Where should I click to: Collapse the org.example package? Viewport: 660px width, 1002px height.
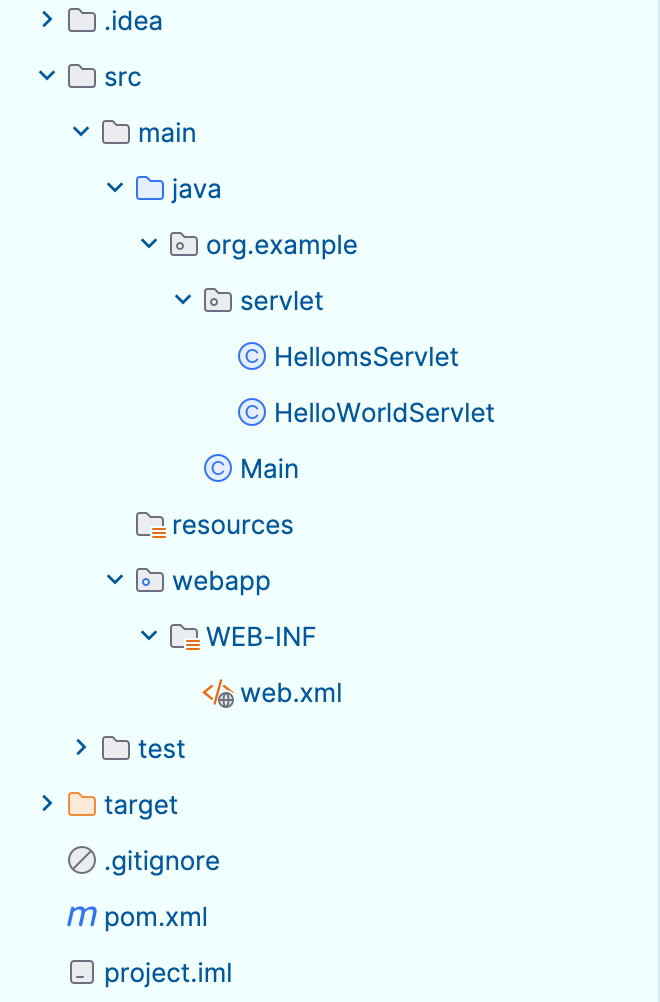pyautogui.click(x=149, y=244)
